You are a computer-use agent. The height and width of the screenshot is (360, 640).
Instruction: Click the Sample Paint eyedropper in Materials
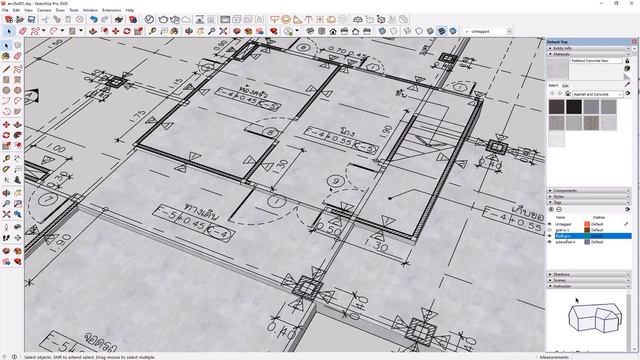click(627, 84)
